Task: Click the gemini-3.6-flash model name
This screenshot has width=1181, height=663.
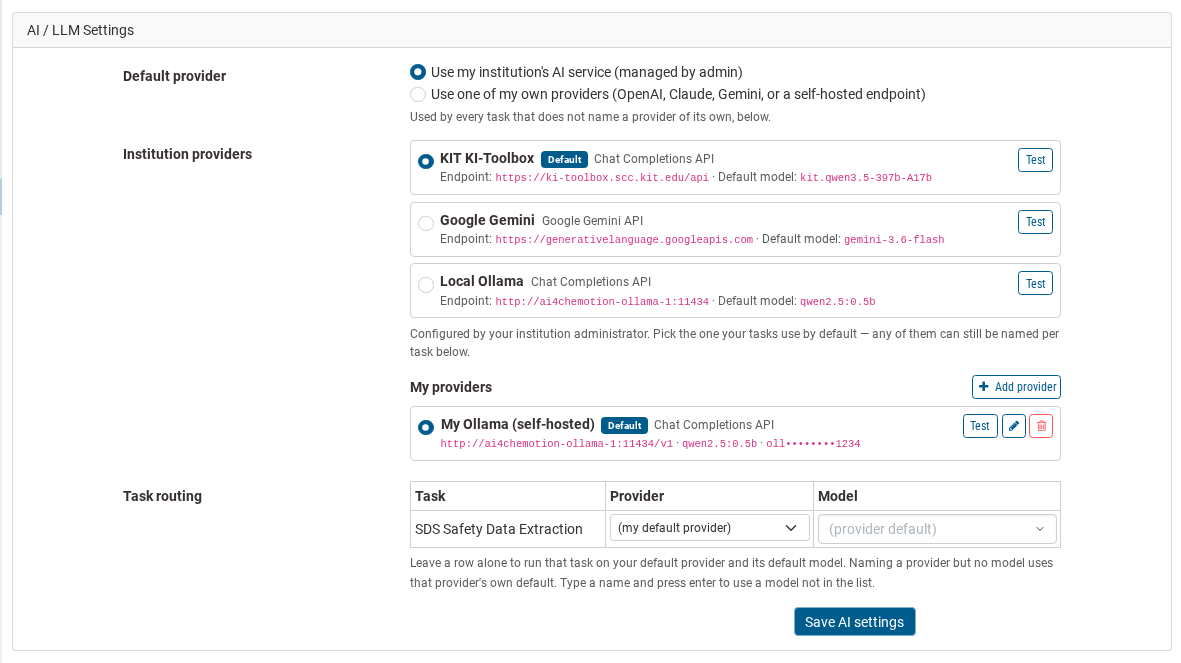Action: coord(893,240)
